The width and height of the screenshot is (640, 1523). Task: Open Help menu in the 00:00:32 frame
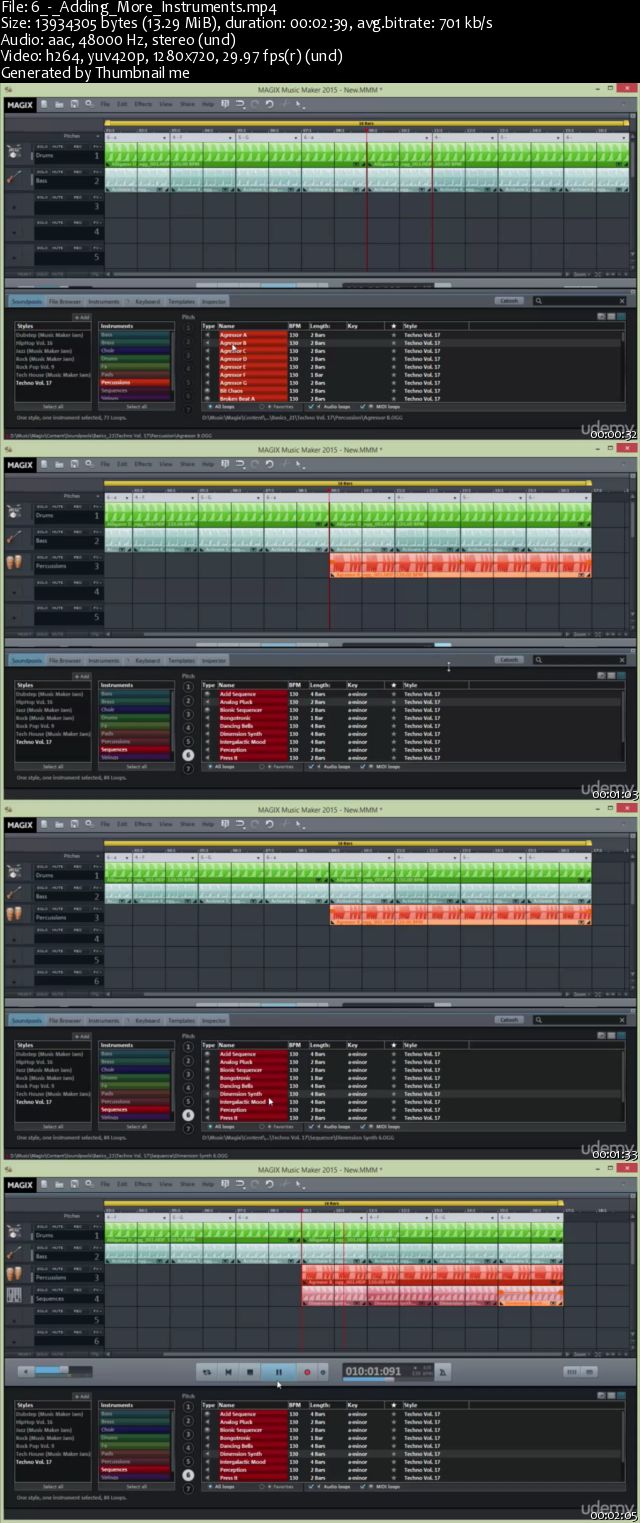(x=208, y=104)
